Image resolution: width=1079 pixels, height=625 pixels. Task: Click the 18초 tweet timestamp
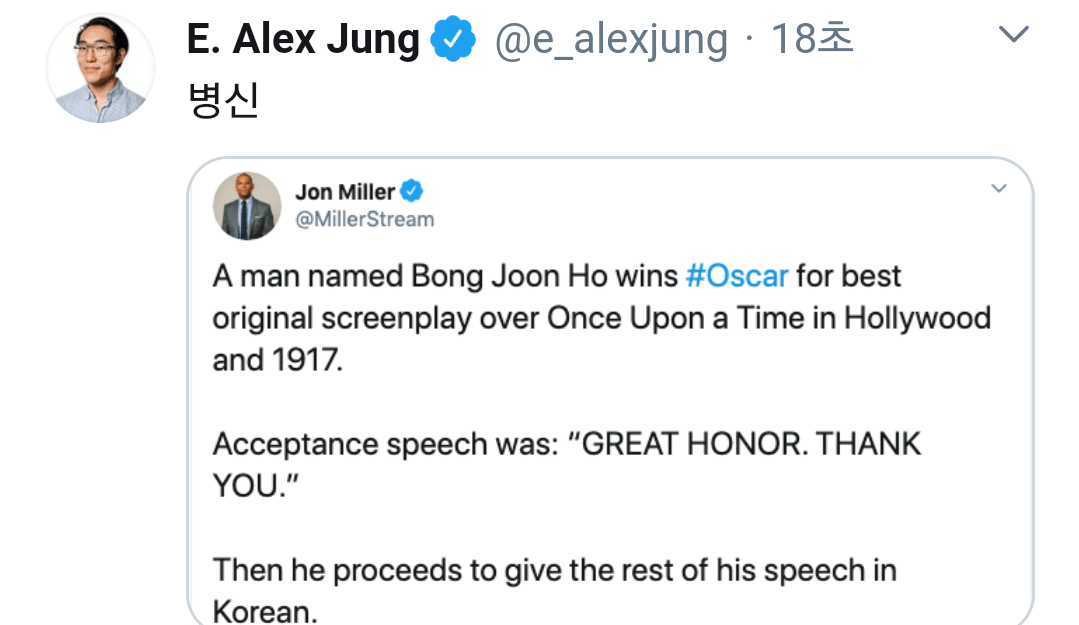(812, 40)
